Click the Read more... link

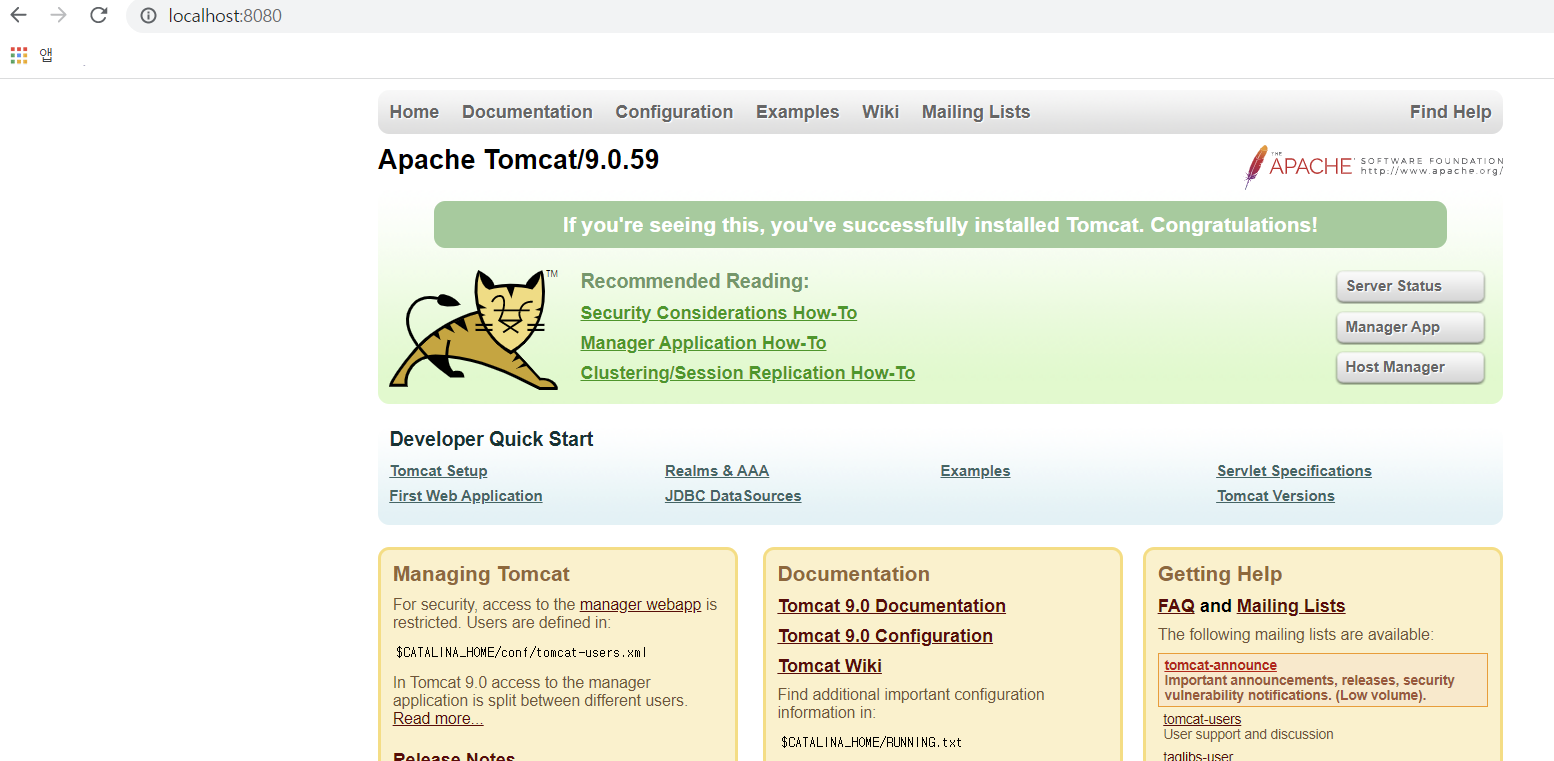[x=438, y=719]
